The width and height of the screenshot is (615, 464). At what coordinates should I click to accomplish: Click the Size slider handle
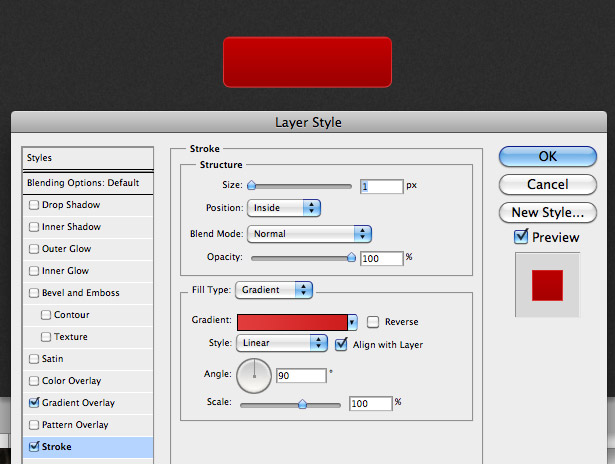(x=251, y=186)
